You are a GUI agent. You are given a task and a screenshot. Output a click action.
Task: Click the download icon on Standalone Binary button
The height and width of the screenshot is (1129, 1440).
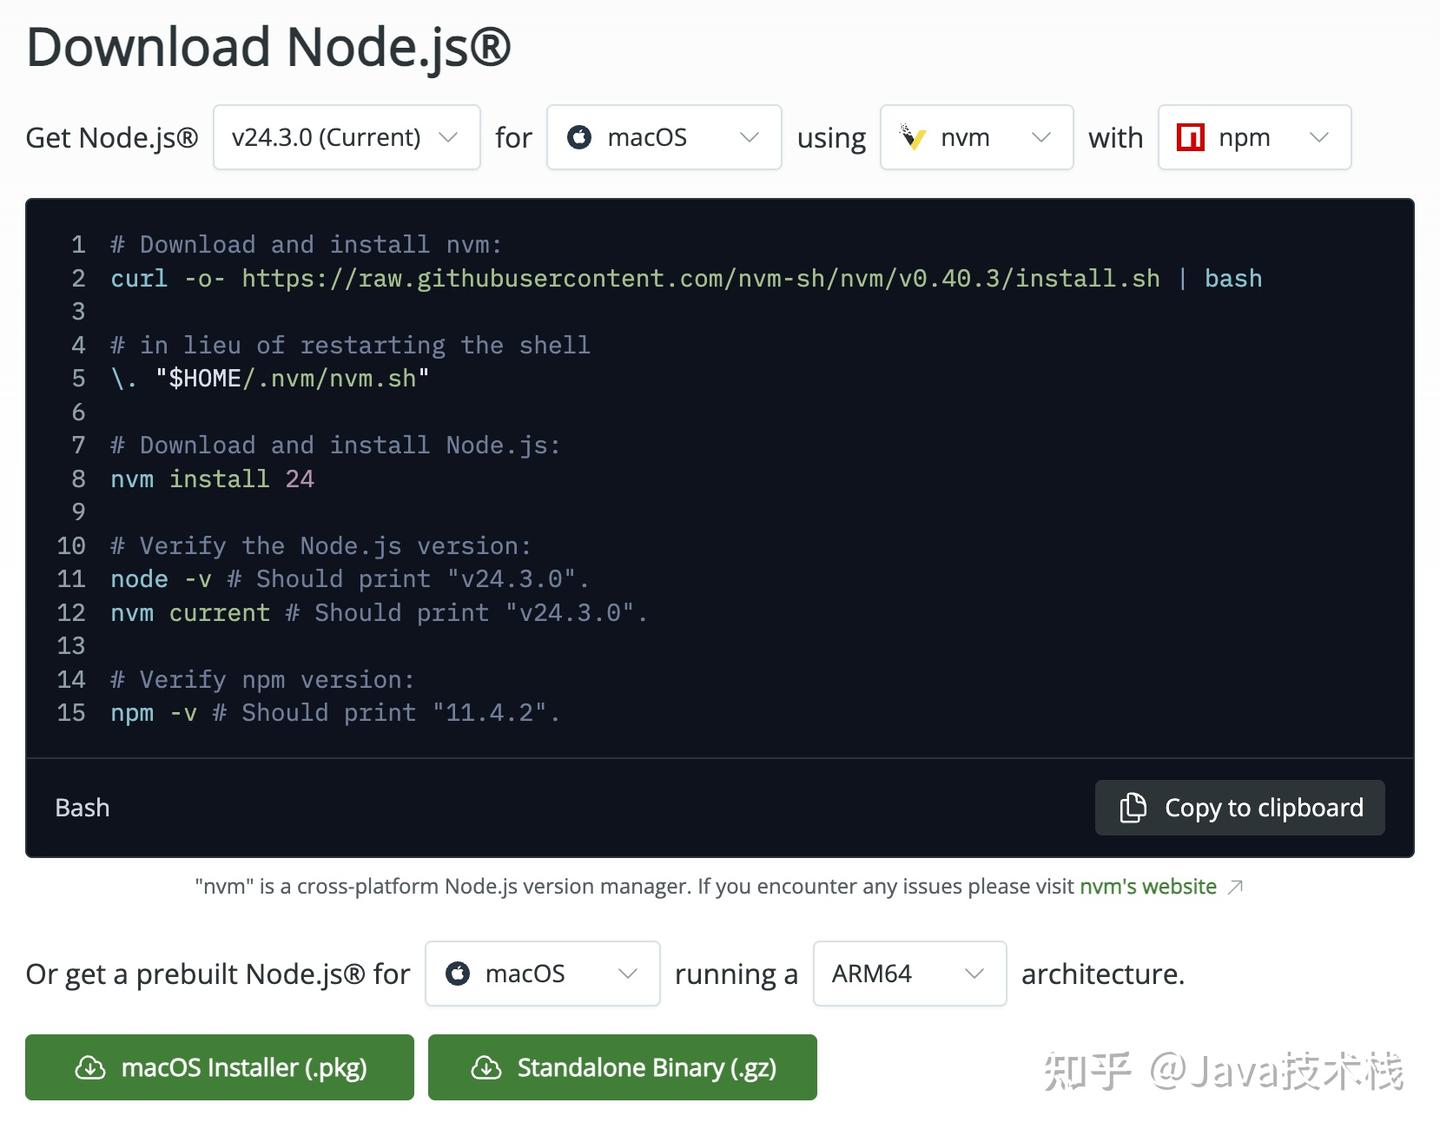pos(487,1068)
